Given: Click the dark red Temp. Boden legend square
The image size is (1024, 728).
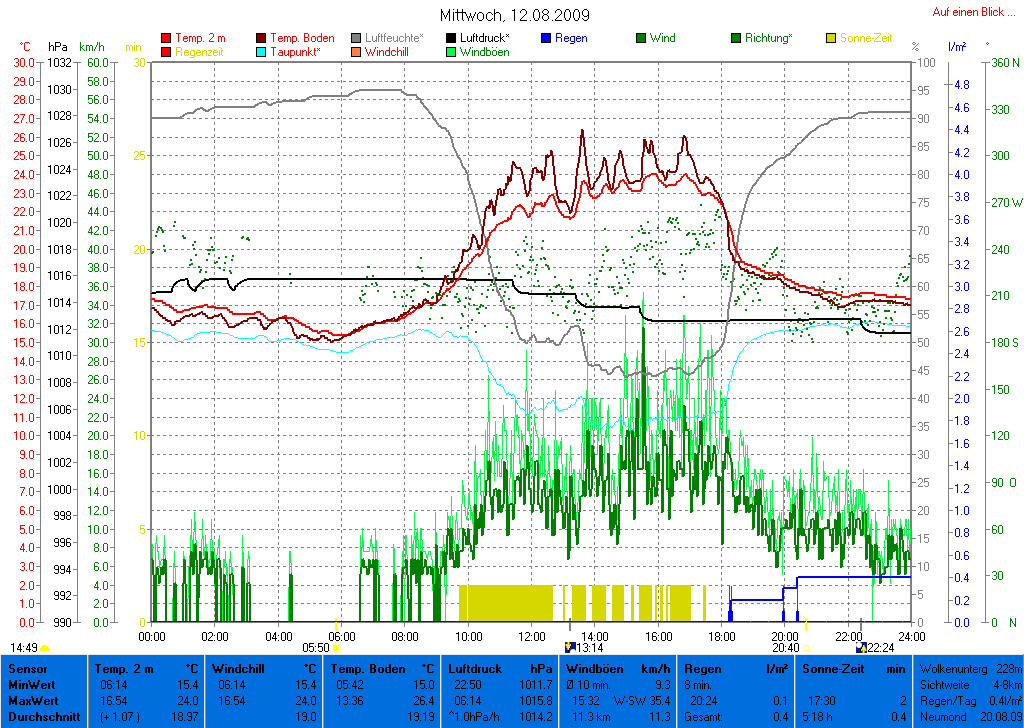Looking at the screenshot, I should point(262,39).
